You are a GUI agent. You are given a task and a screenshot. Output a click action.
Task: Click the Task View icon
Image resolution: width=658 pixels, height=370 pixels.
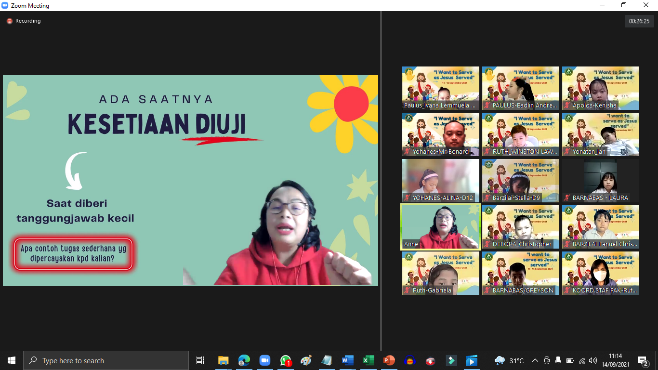click(200, 360)
